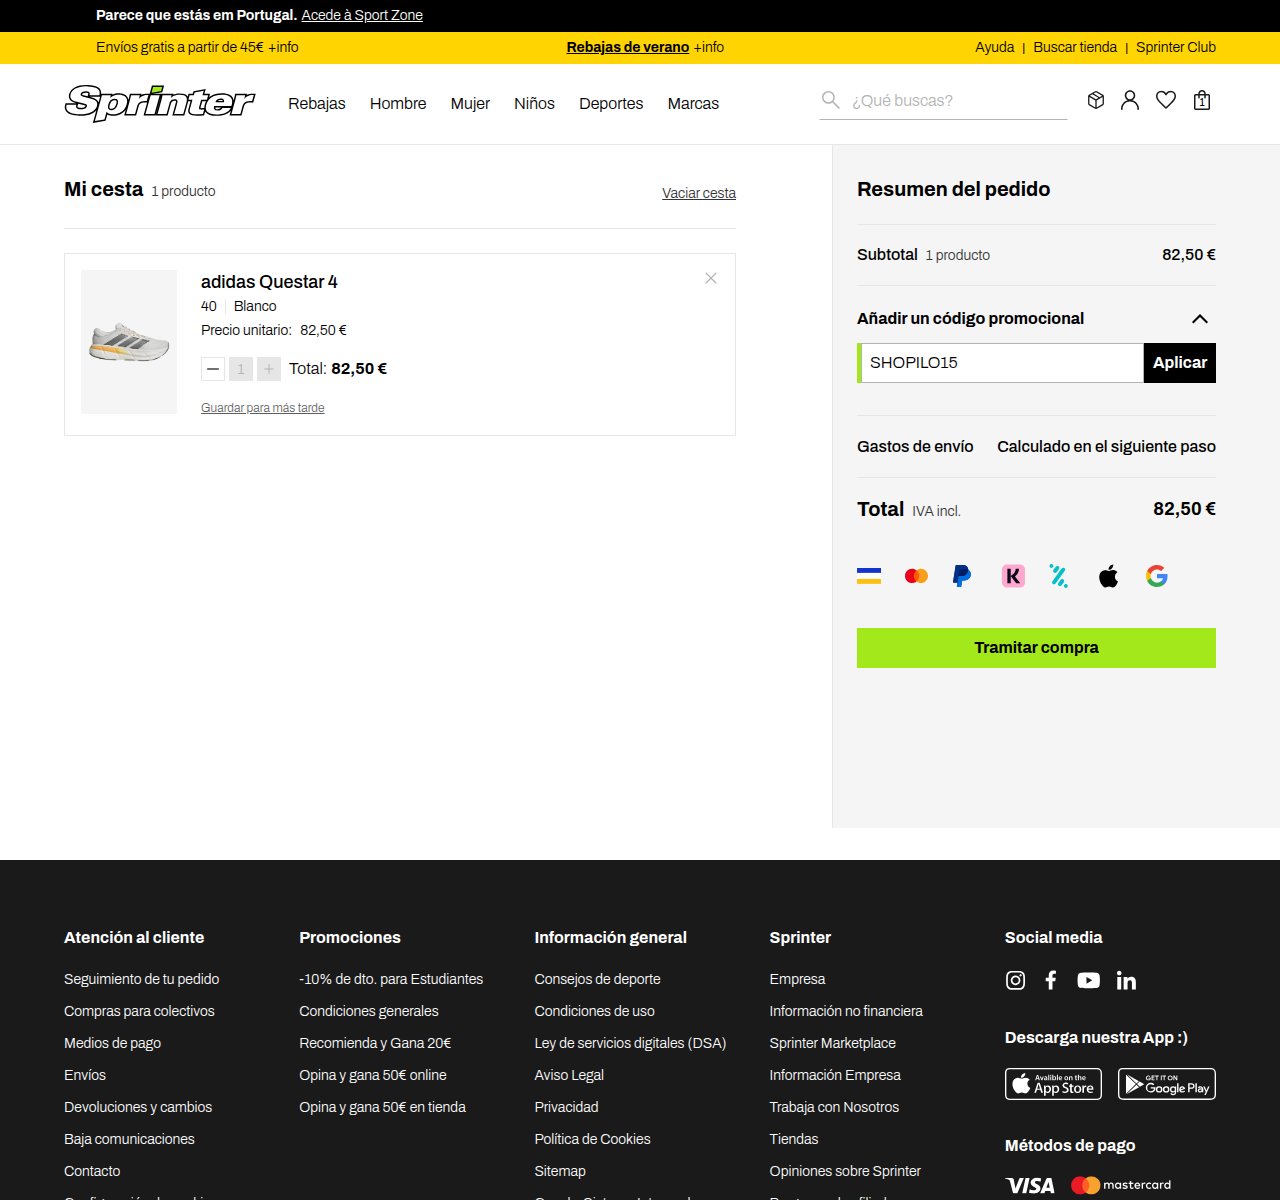Click the mastercard logo in footer

point(1121,1185)
